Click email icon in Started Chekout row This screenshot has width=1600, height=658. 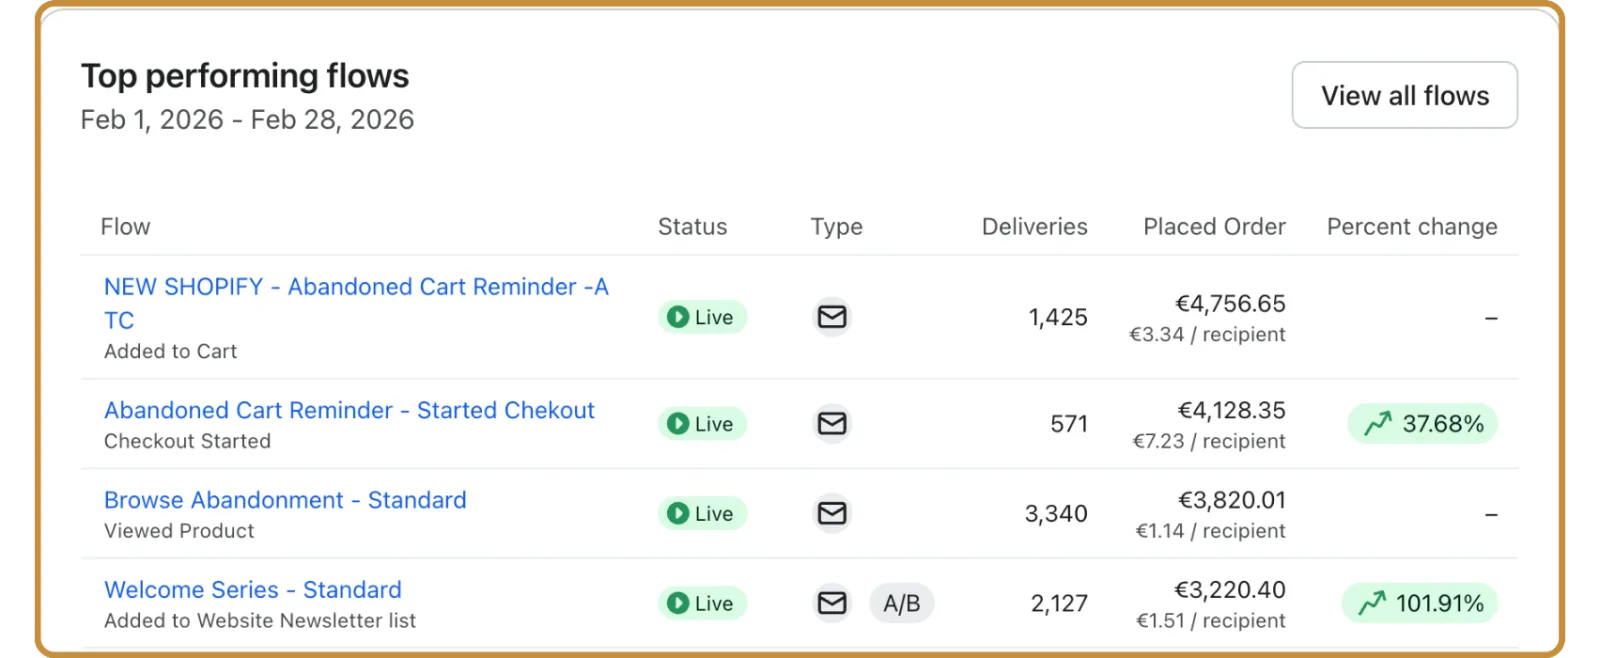[x=832, y=424]
